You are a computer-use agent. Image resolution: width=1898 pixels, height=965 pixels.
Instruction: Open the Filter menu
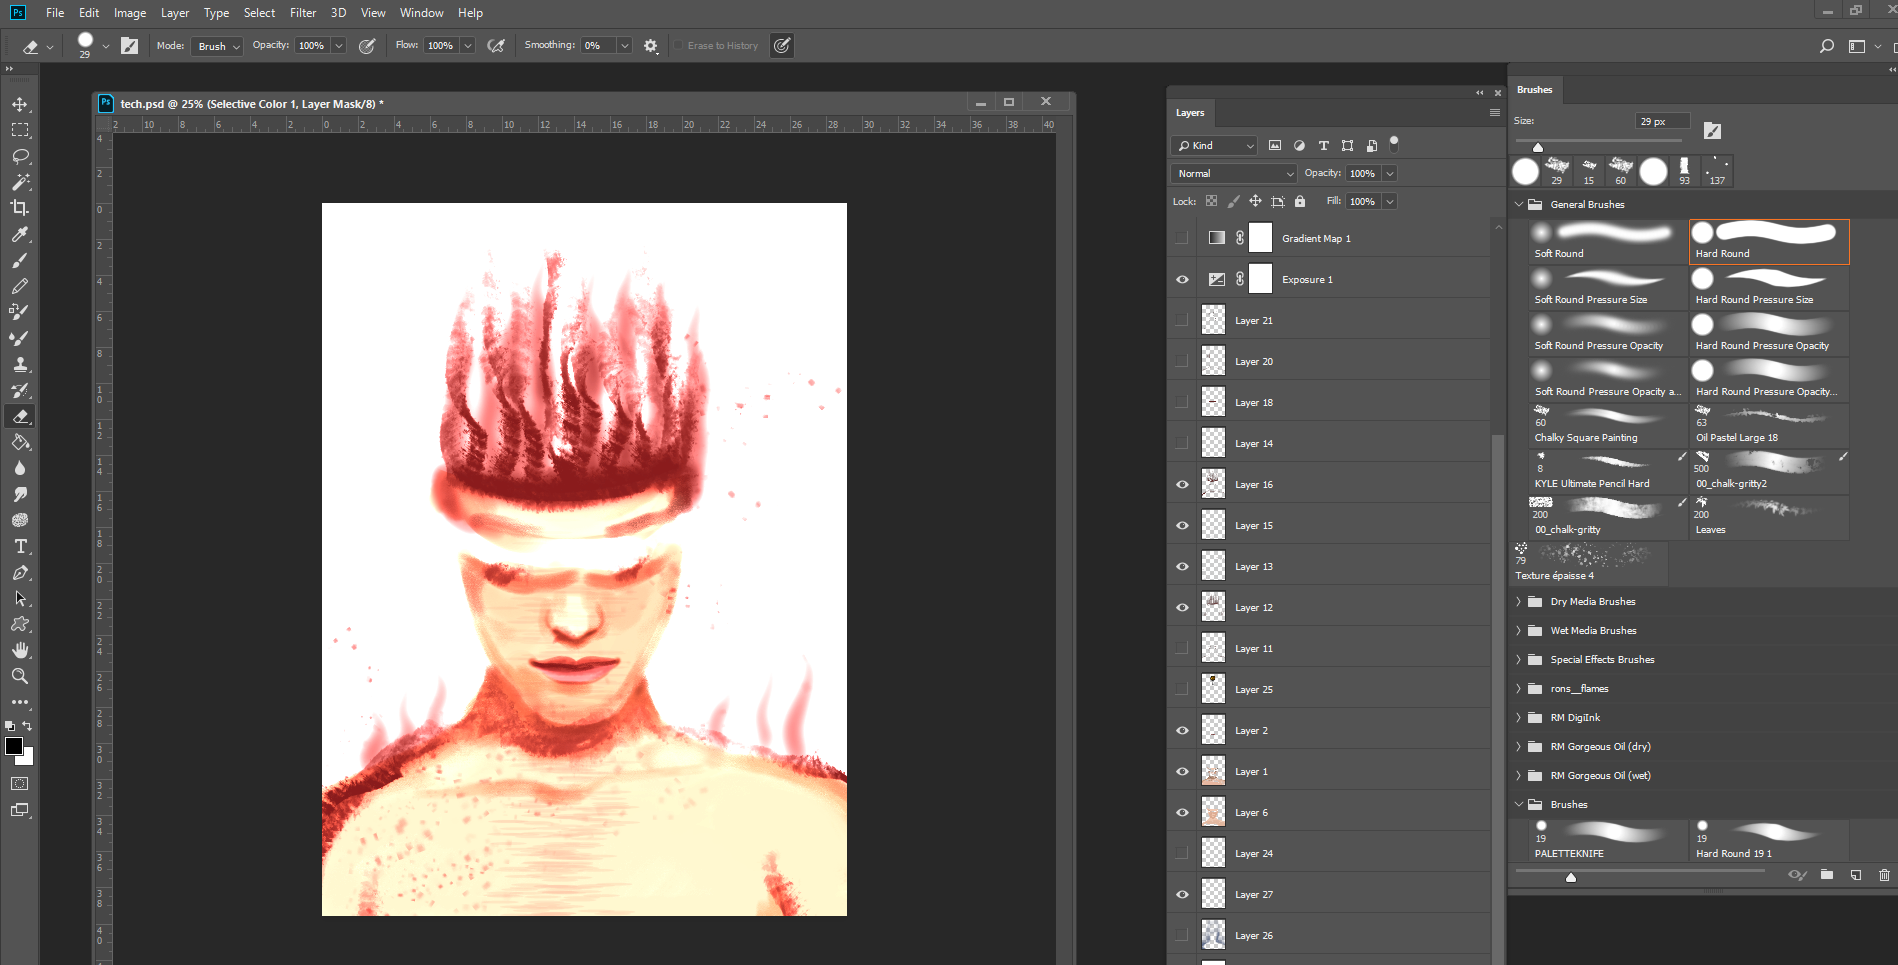pyautogui.click(x=303, y=12)
